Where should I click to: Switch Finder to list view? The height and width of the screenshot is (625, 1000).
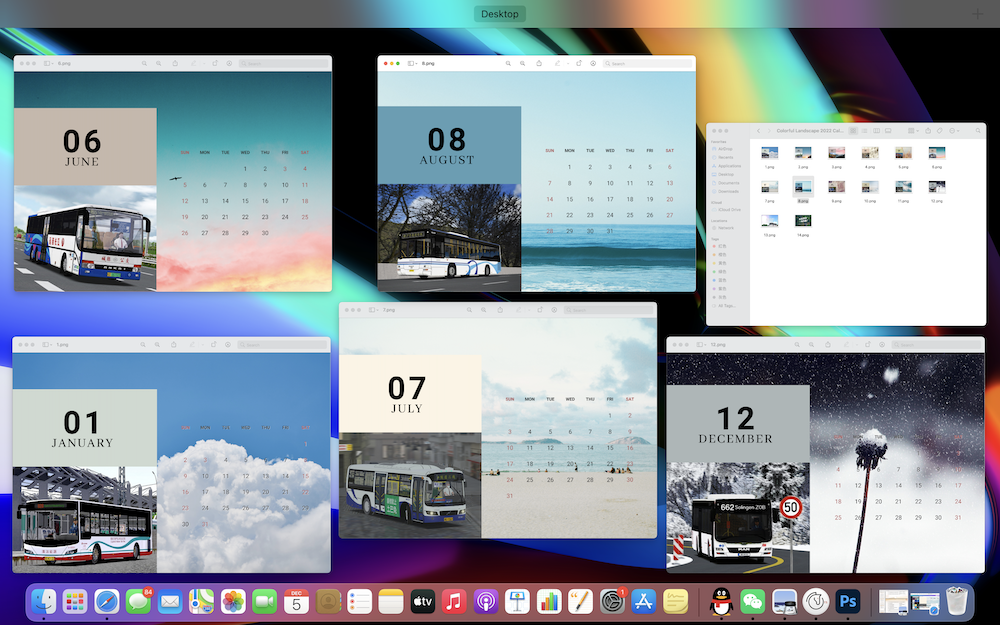tap(865, 131)
